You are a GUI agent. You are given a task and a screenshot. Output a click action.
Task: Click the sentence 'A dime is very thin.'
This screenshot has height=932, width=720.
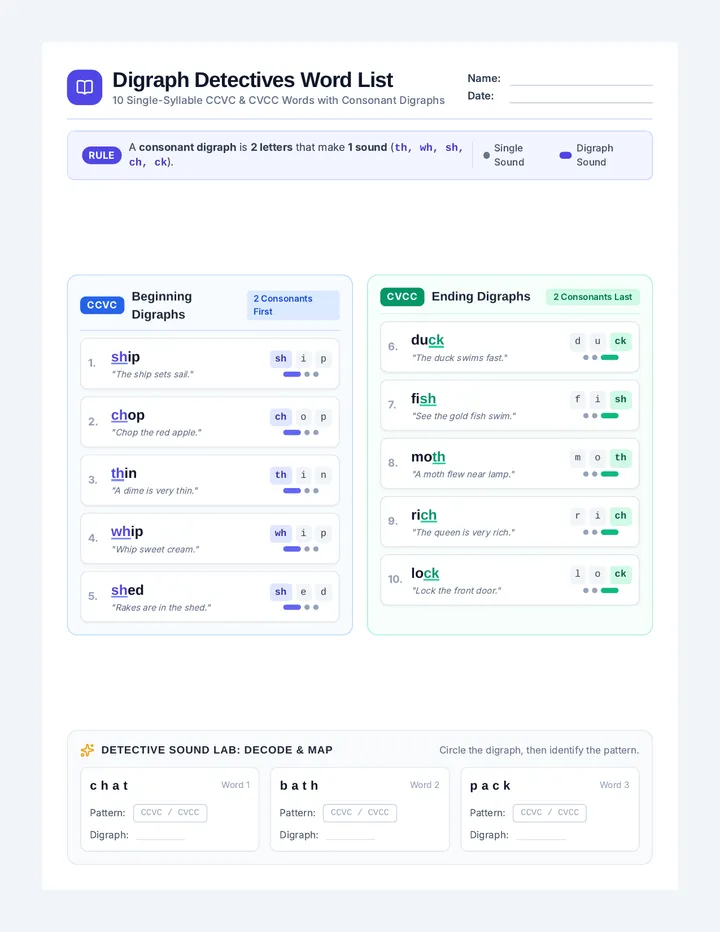(155, 491)
